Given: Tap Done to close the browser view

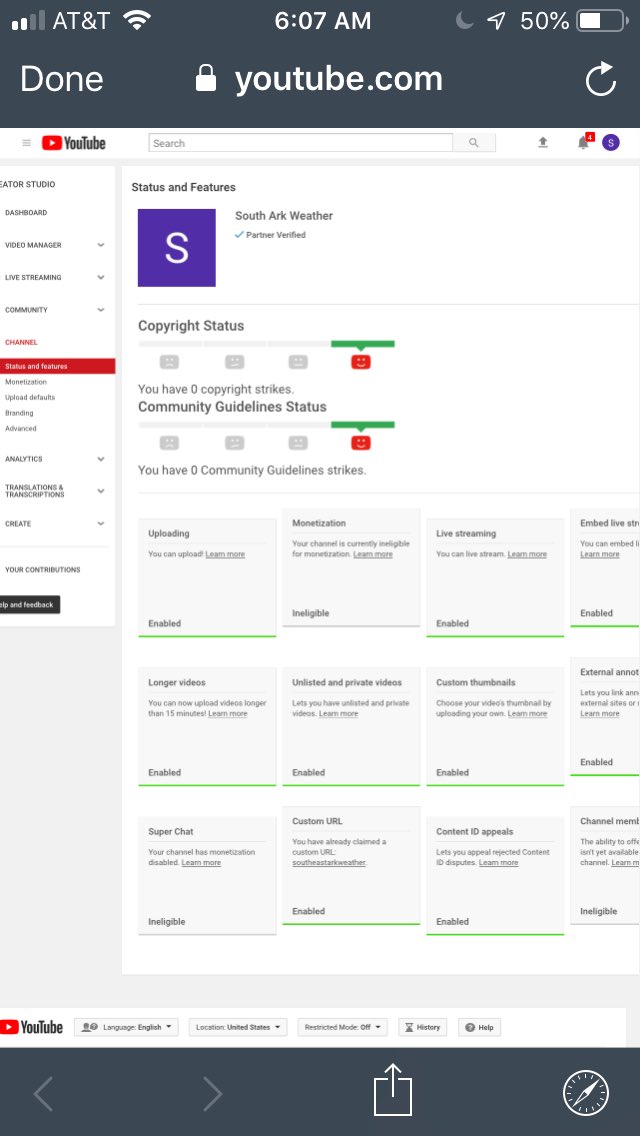Looking at the screenshot, I should pos(62,79).
